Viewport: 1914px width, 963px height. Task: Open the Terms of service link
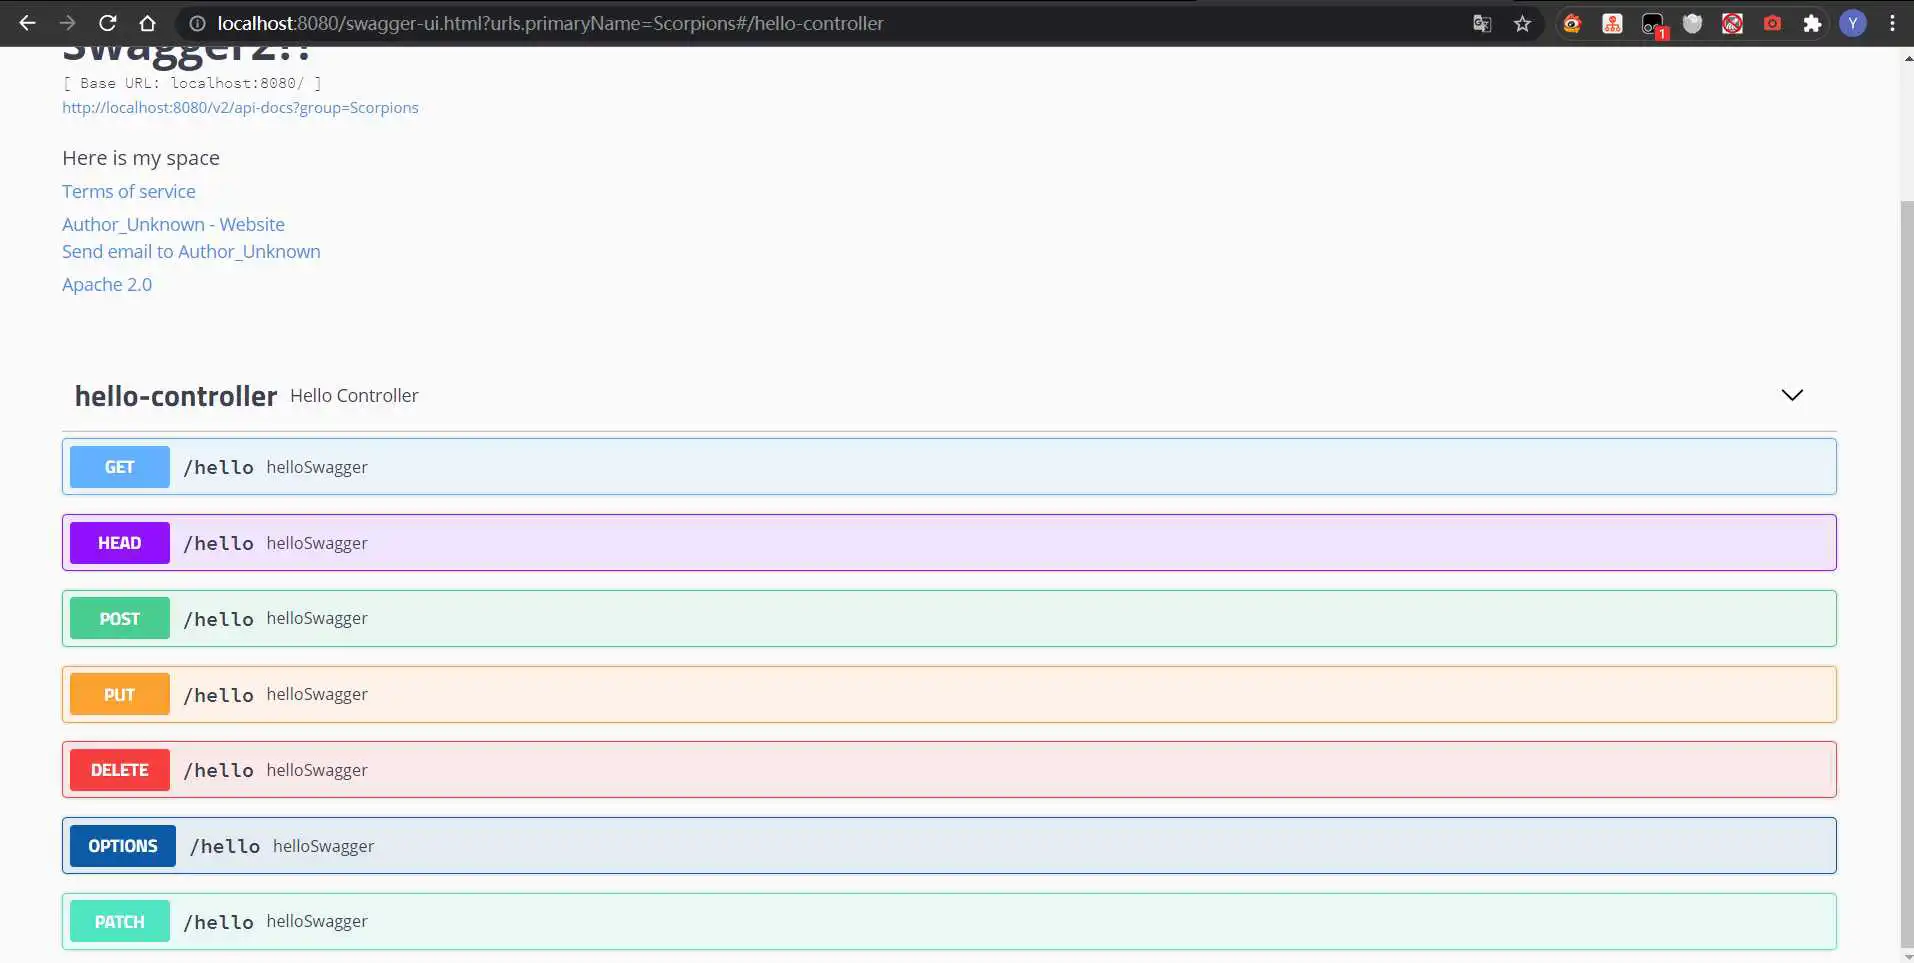point(129,191)
